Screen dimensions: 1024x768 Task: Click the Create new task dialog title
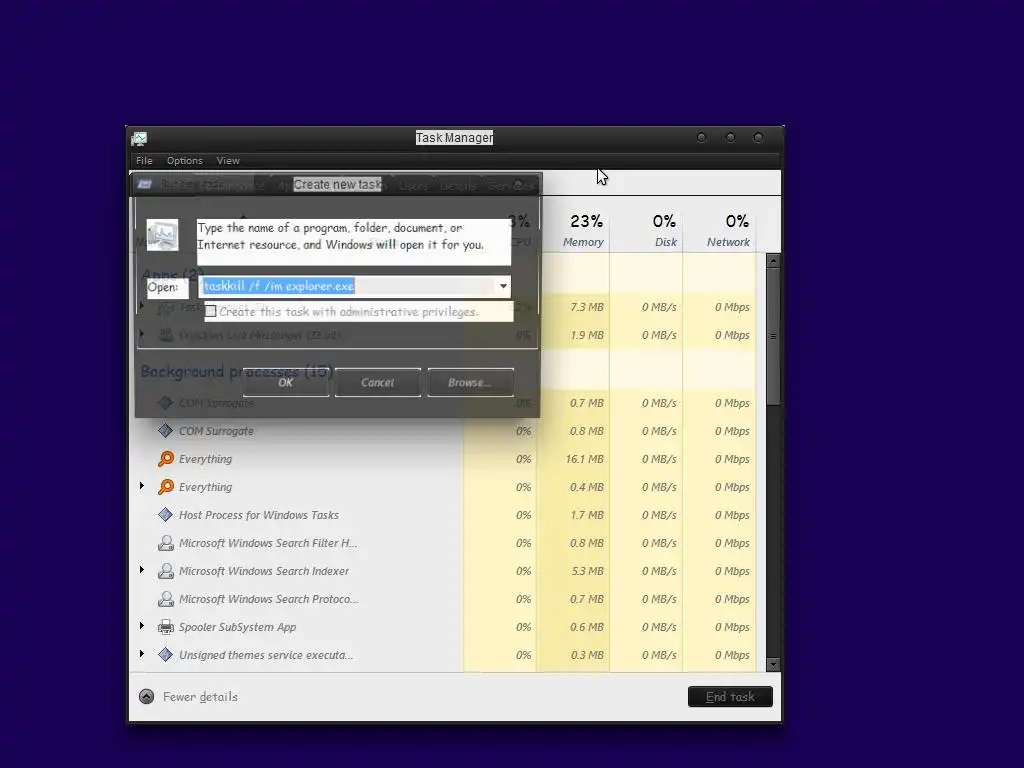(338, 185)
